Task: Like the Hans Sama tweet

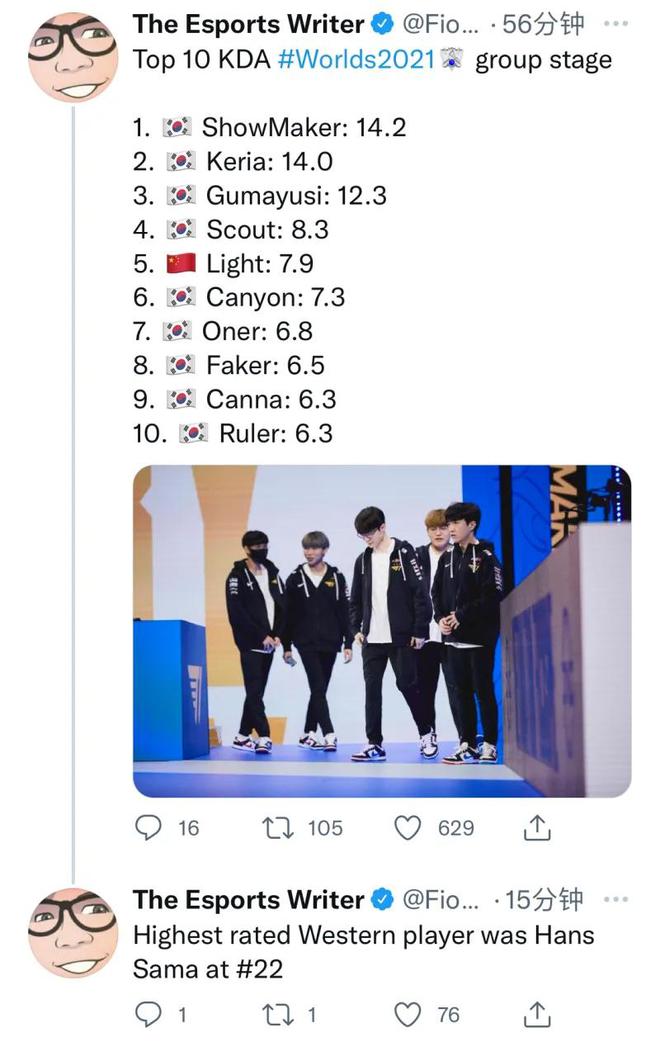Action: [x=407, y=1015]
